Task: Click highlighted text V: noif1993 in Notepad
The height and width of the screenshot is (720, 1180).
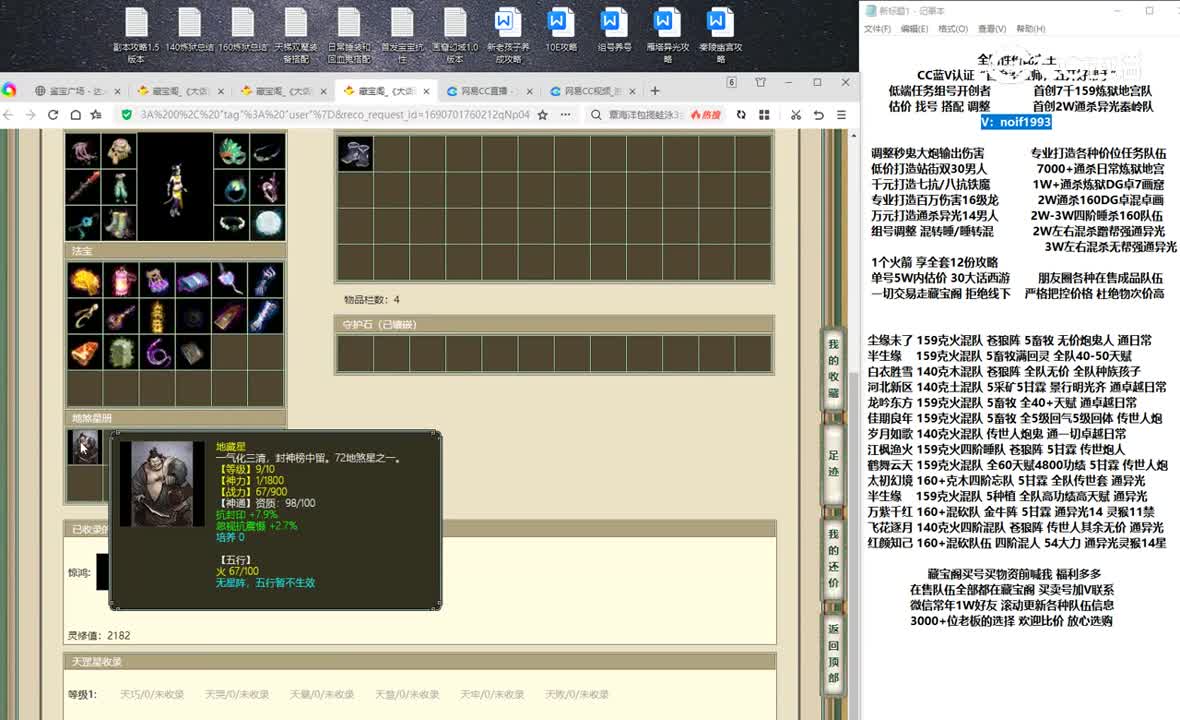Action: (1016, 122)
